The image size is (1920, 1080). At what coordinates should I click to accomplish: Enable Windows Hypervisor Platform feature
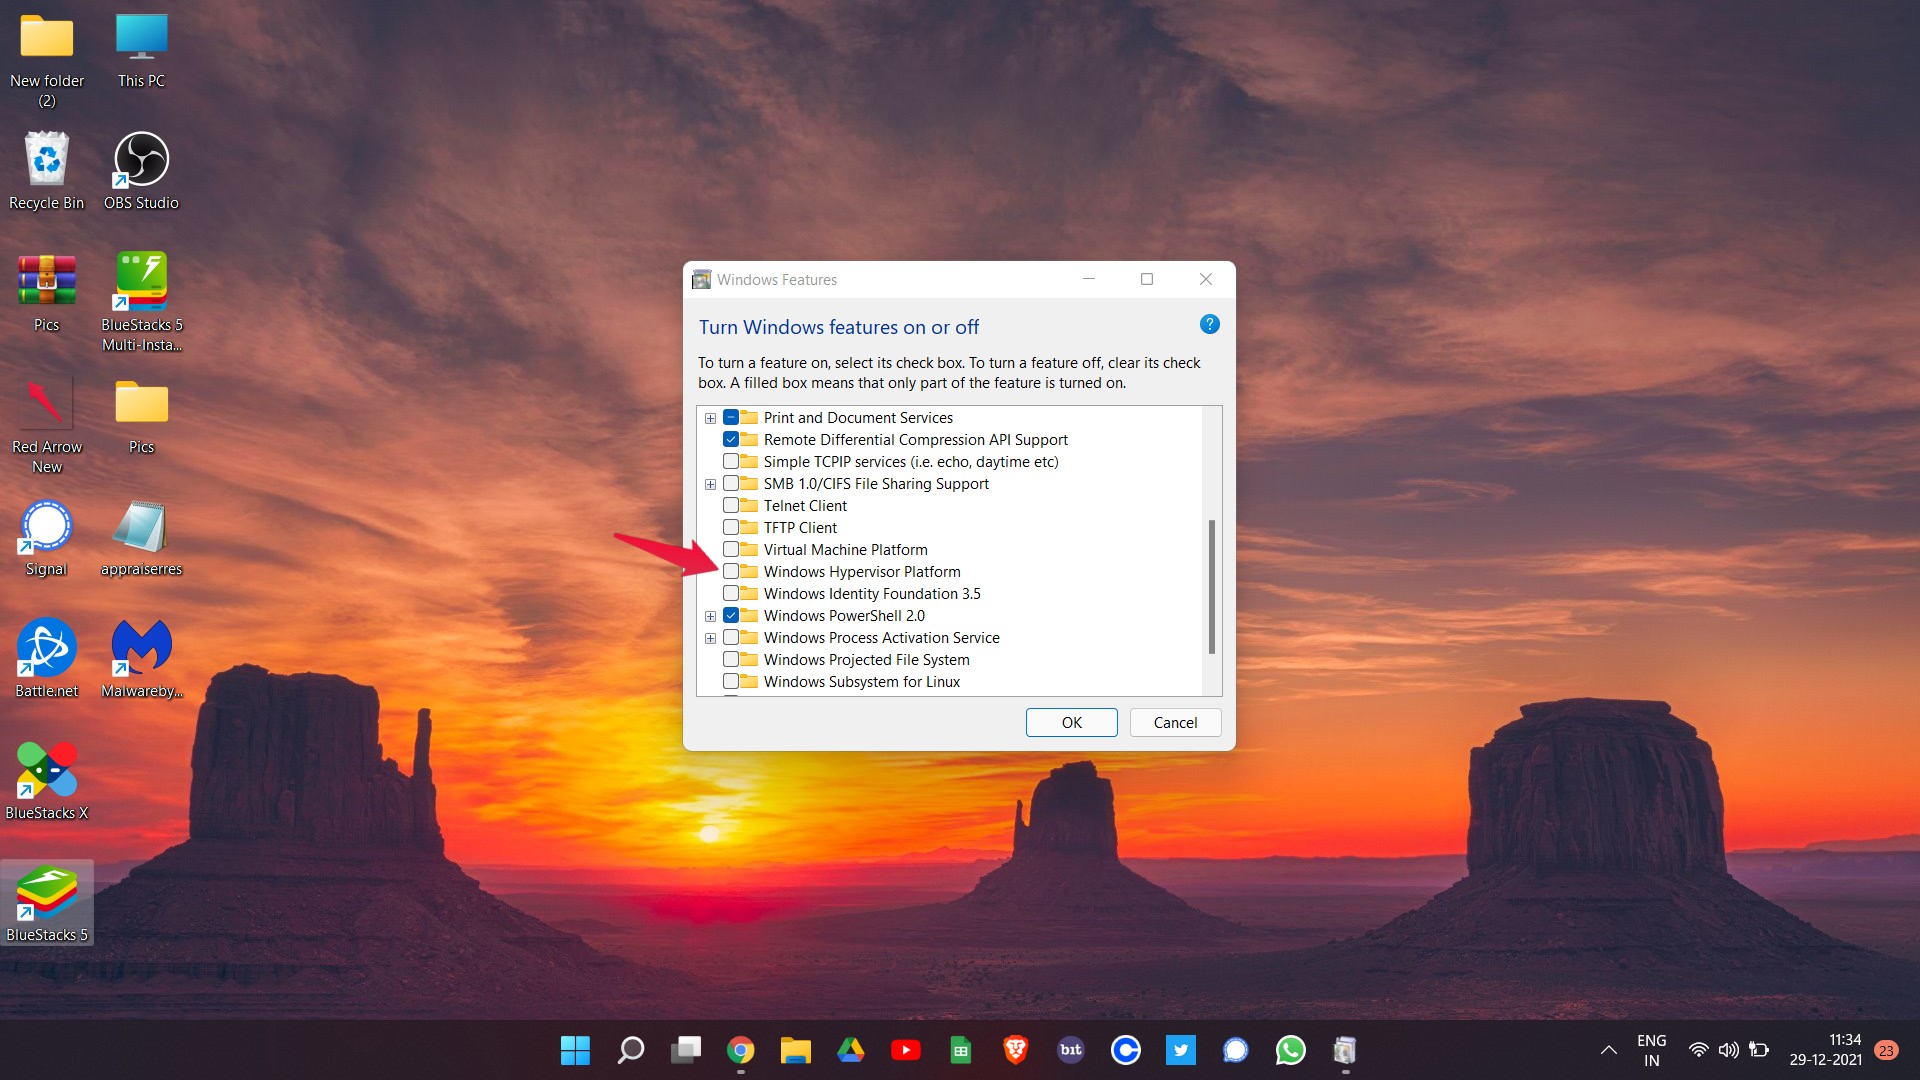coord(729,571)
